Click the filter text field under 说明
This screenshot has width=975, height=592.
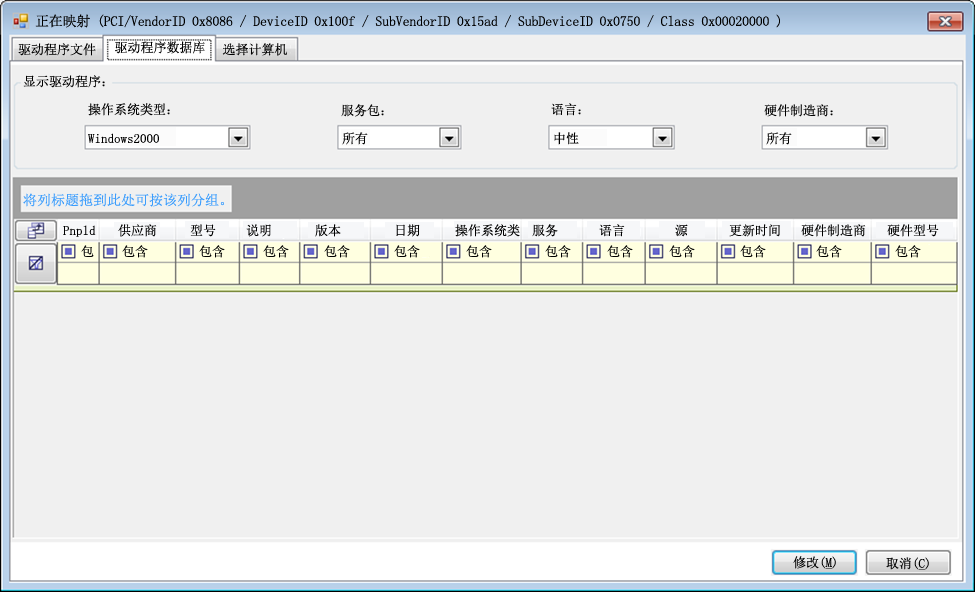pos(269,273)
